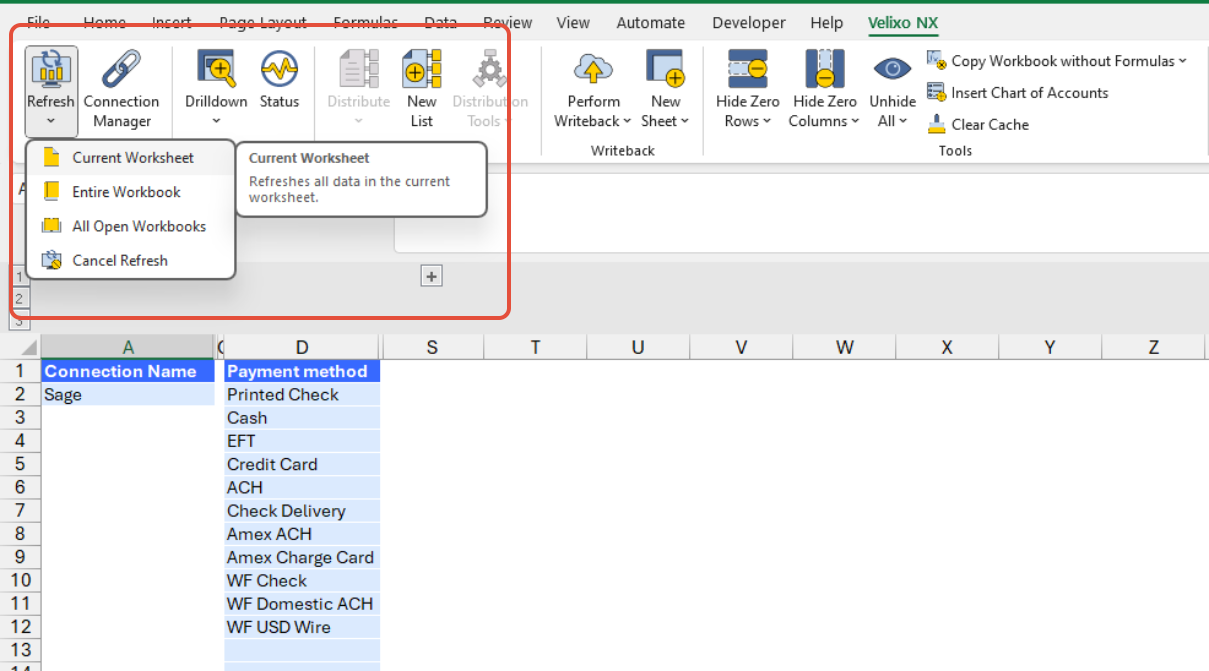Select Current Worksheet from the Refresh menu
Viewport: 1209px width, 671px height.
click(x=131, y=158)
